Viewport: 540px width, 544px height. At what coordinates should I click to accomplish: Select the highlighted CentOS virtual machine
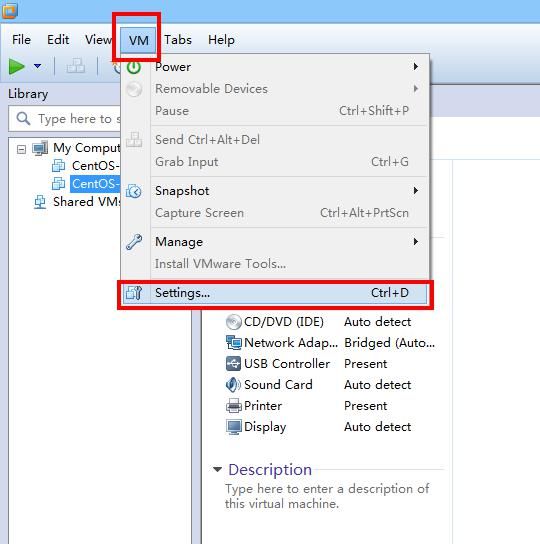[95, 184]
